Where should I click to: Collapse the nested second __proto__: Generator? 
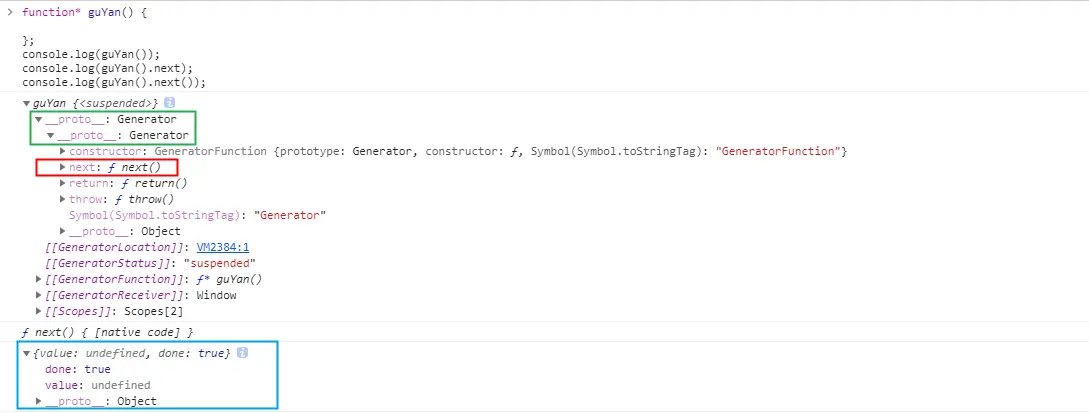[50, 135]
